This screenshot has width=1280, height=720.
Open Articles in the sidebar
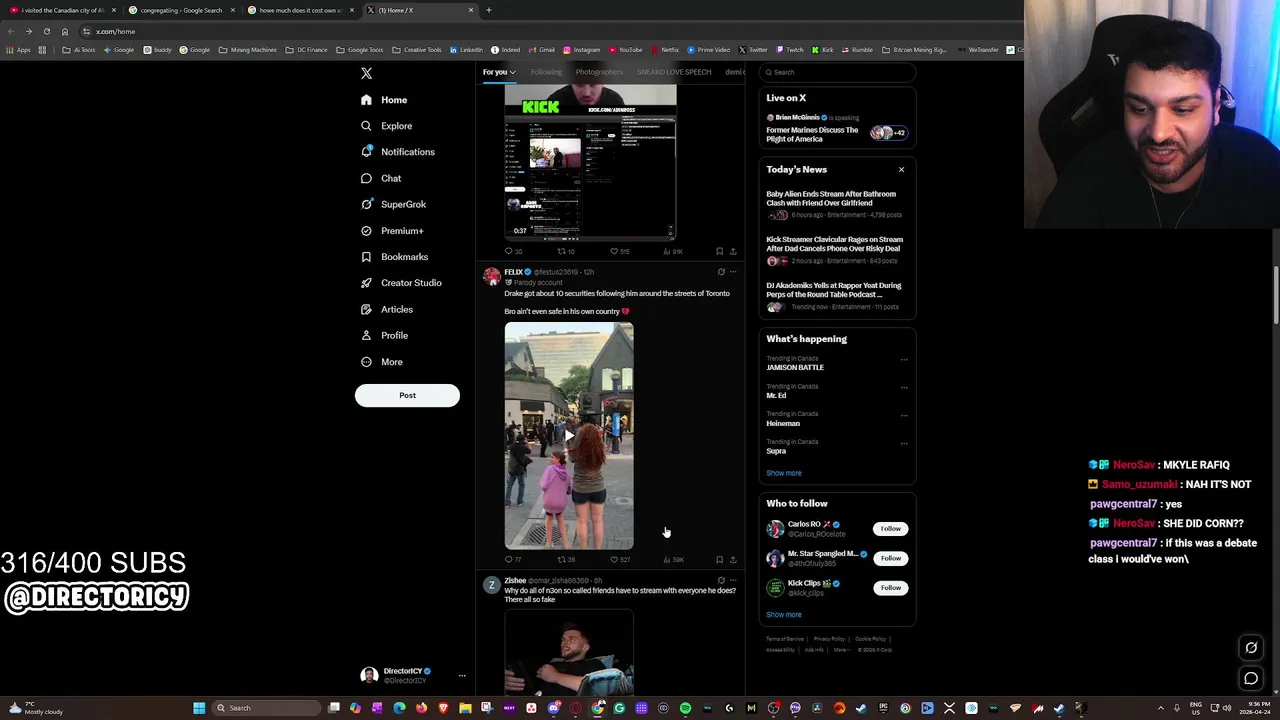point(387,309)
